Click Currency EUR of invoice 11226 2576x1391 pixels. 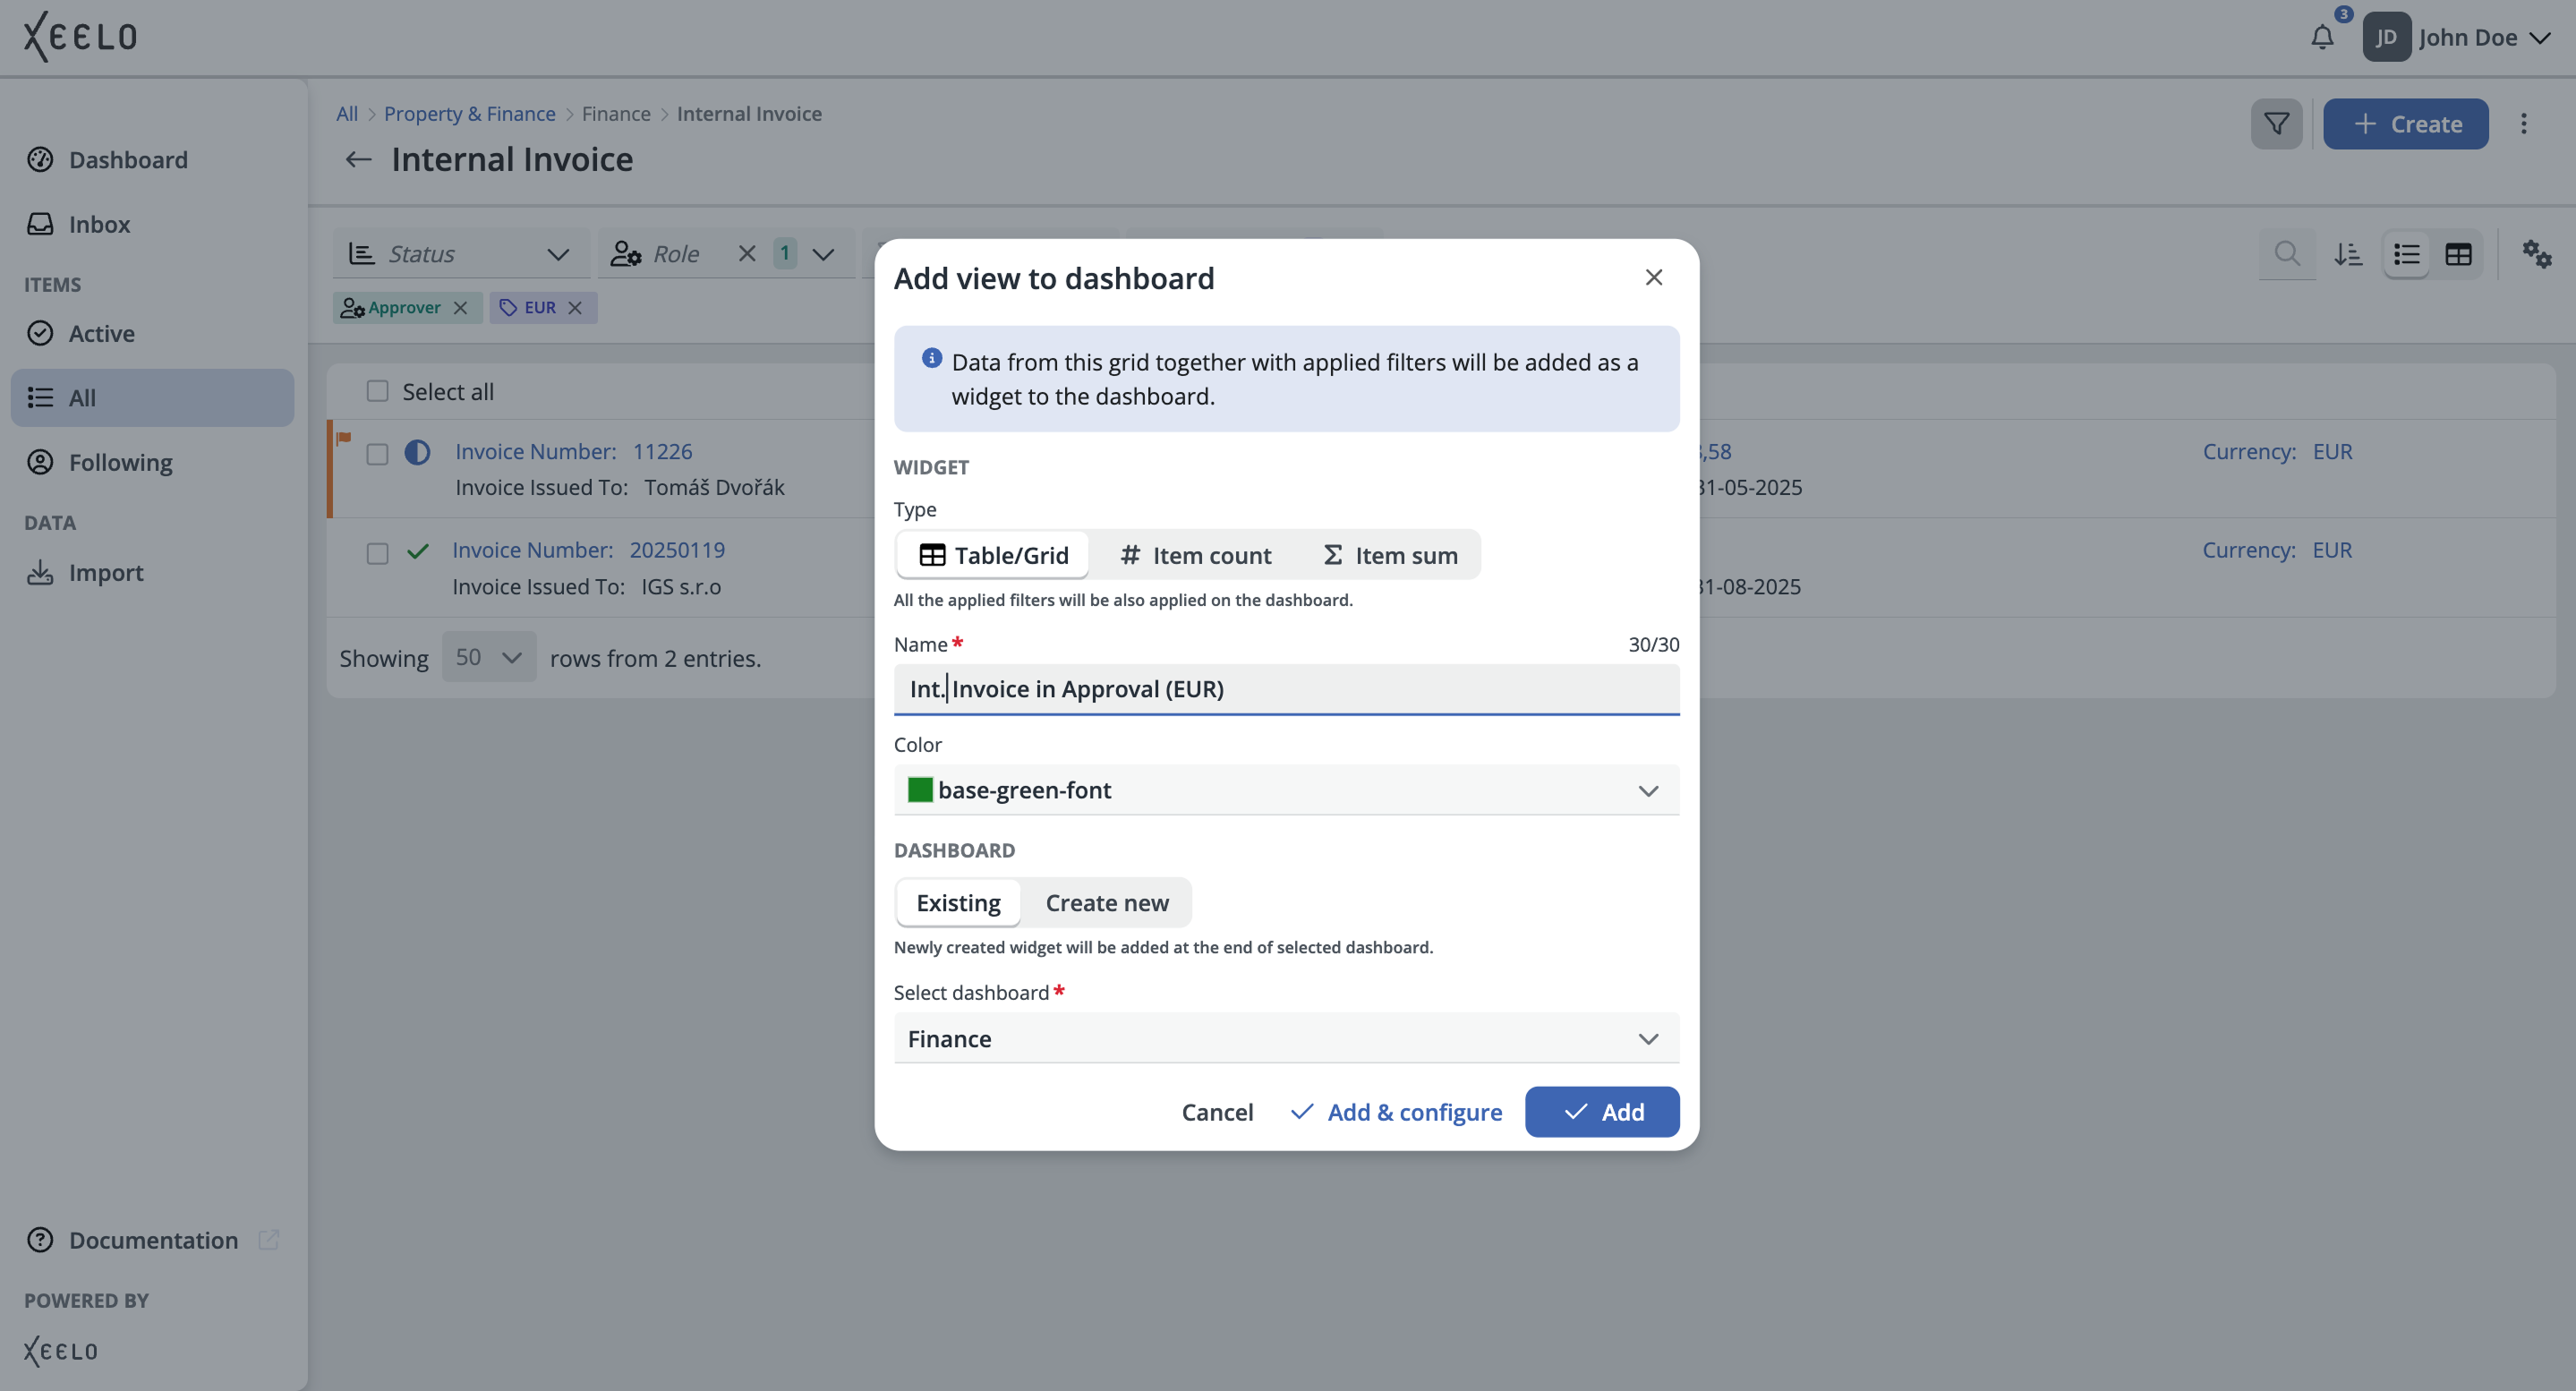tap(2277, 452)
